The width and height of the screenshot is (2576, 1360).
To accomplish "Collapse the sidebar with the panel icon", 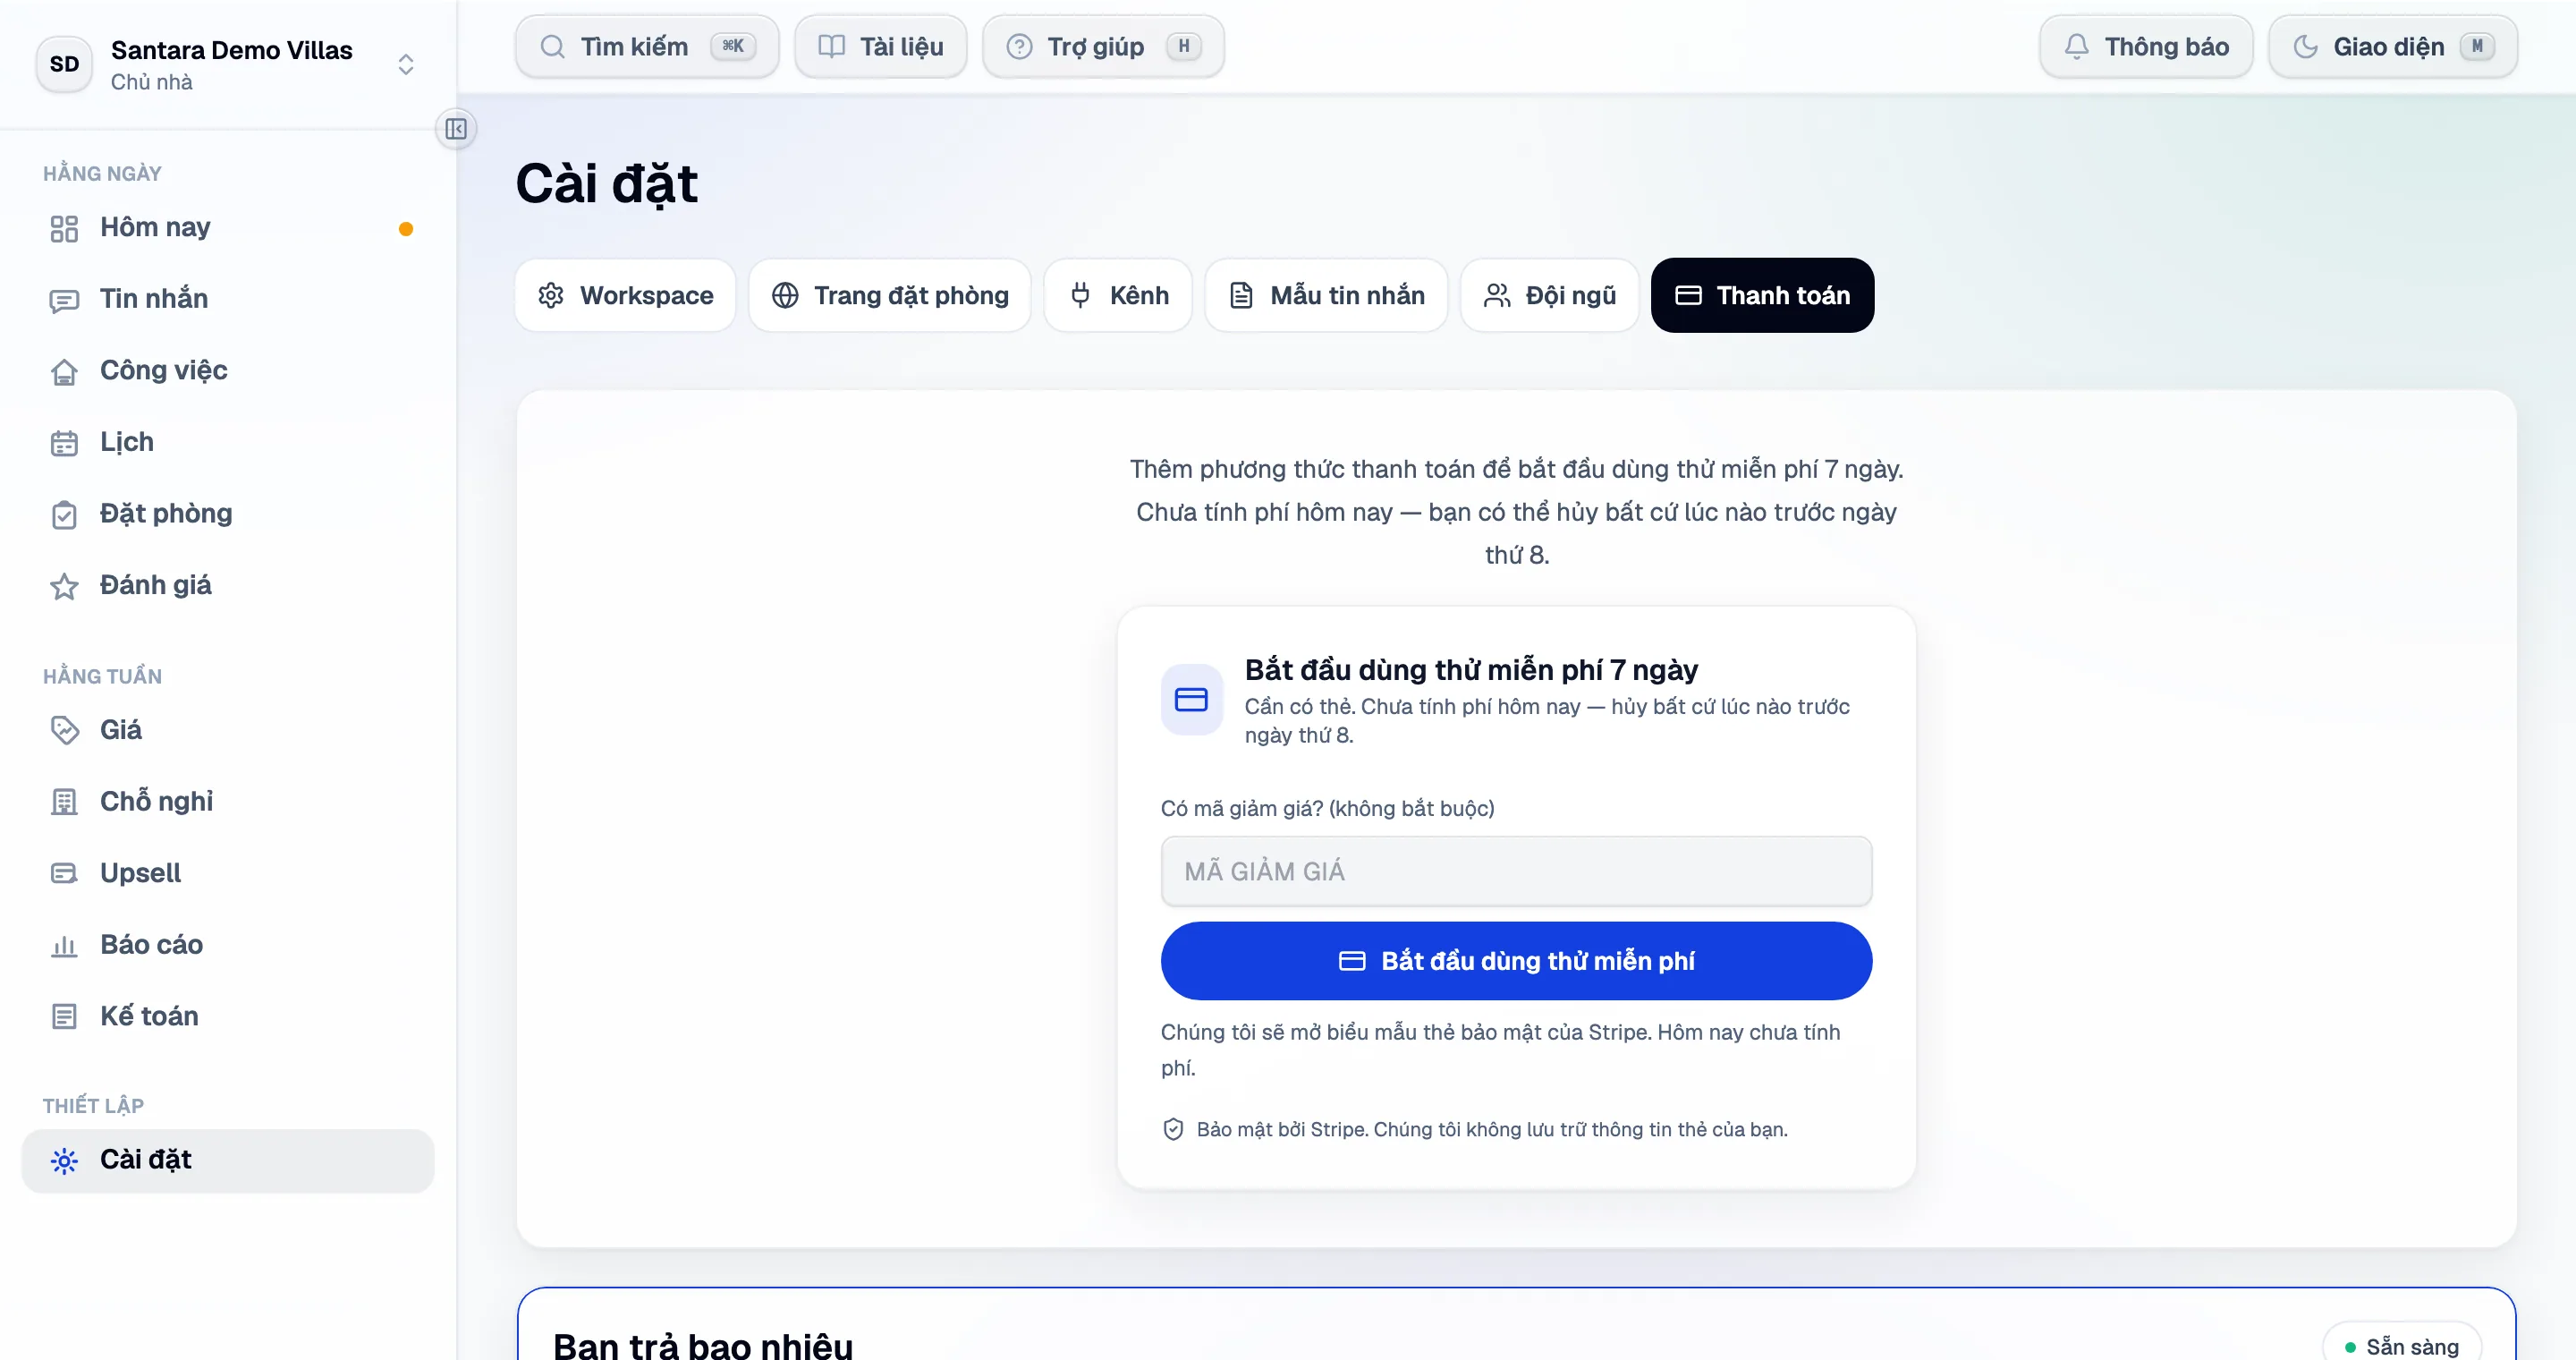I will (456, 129).
